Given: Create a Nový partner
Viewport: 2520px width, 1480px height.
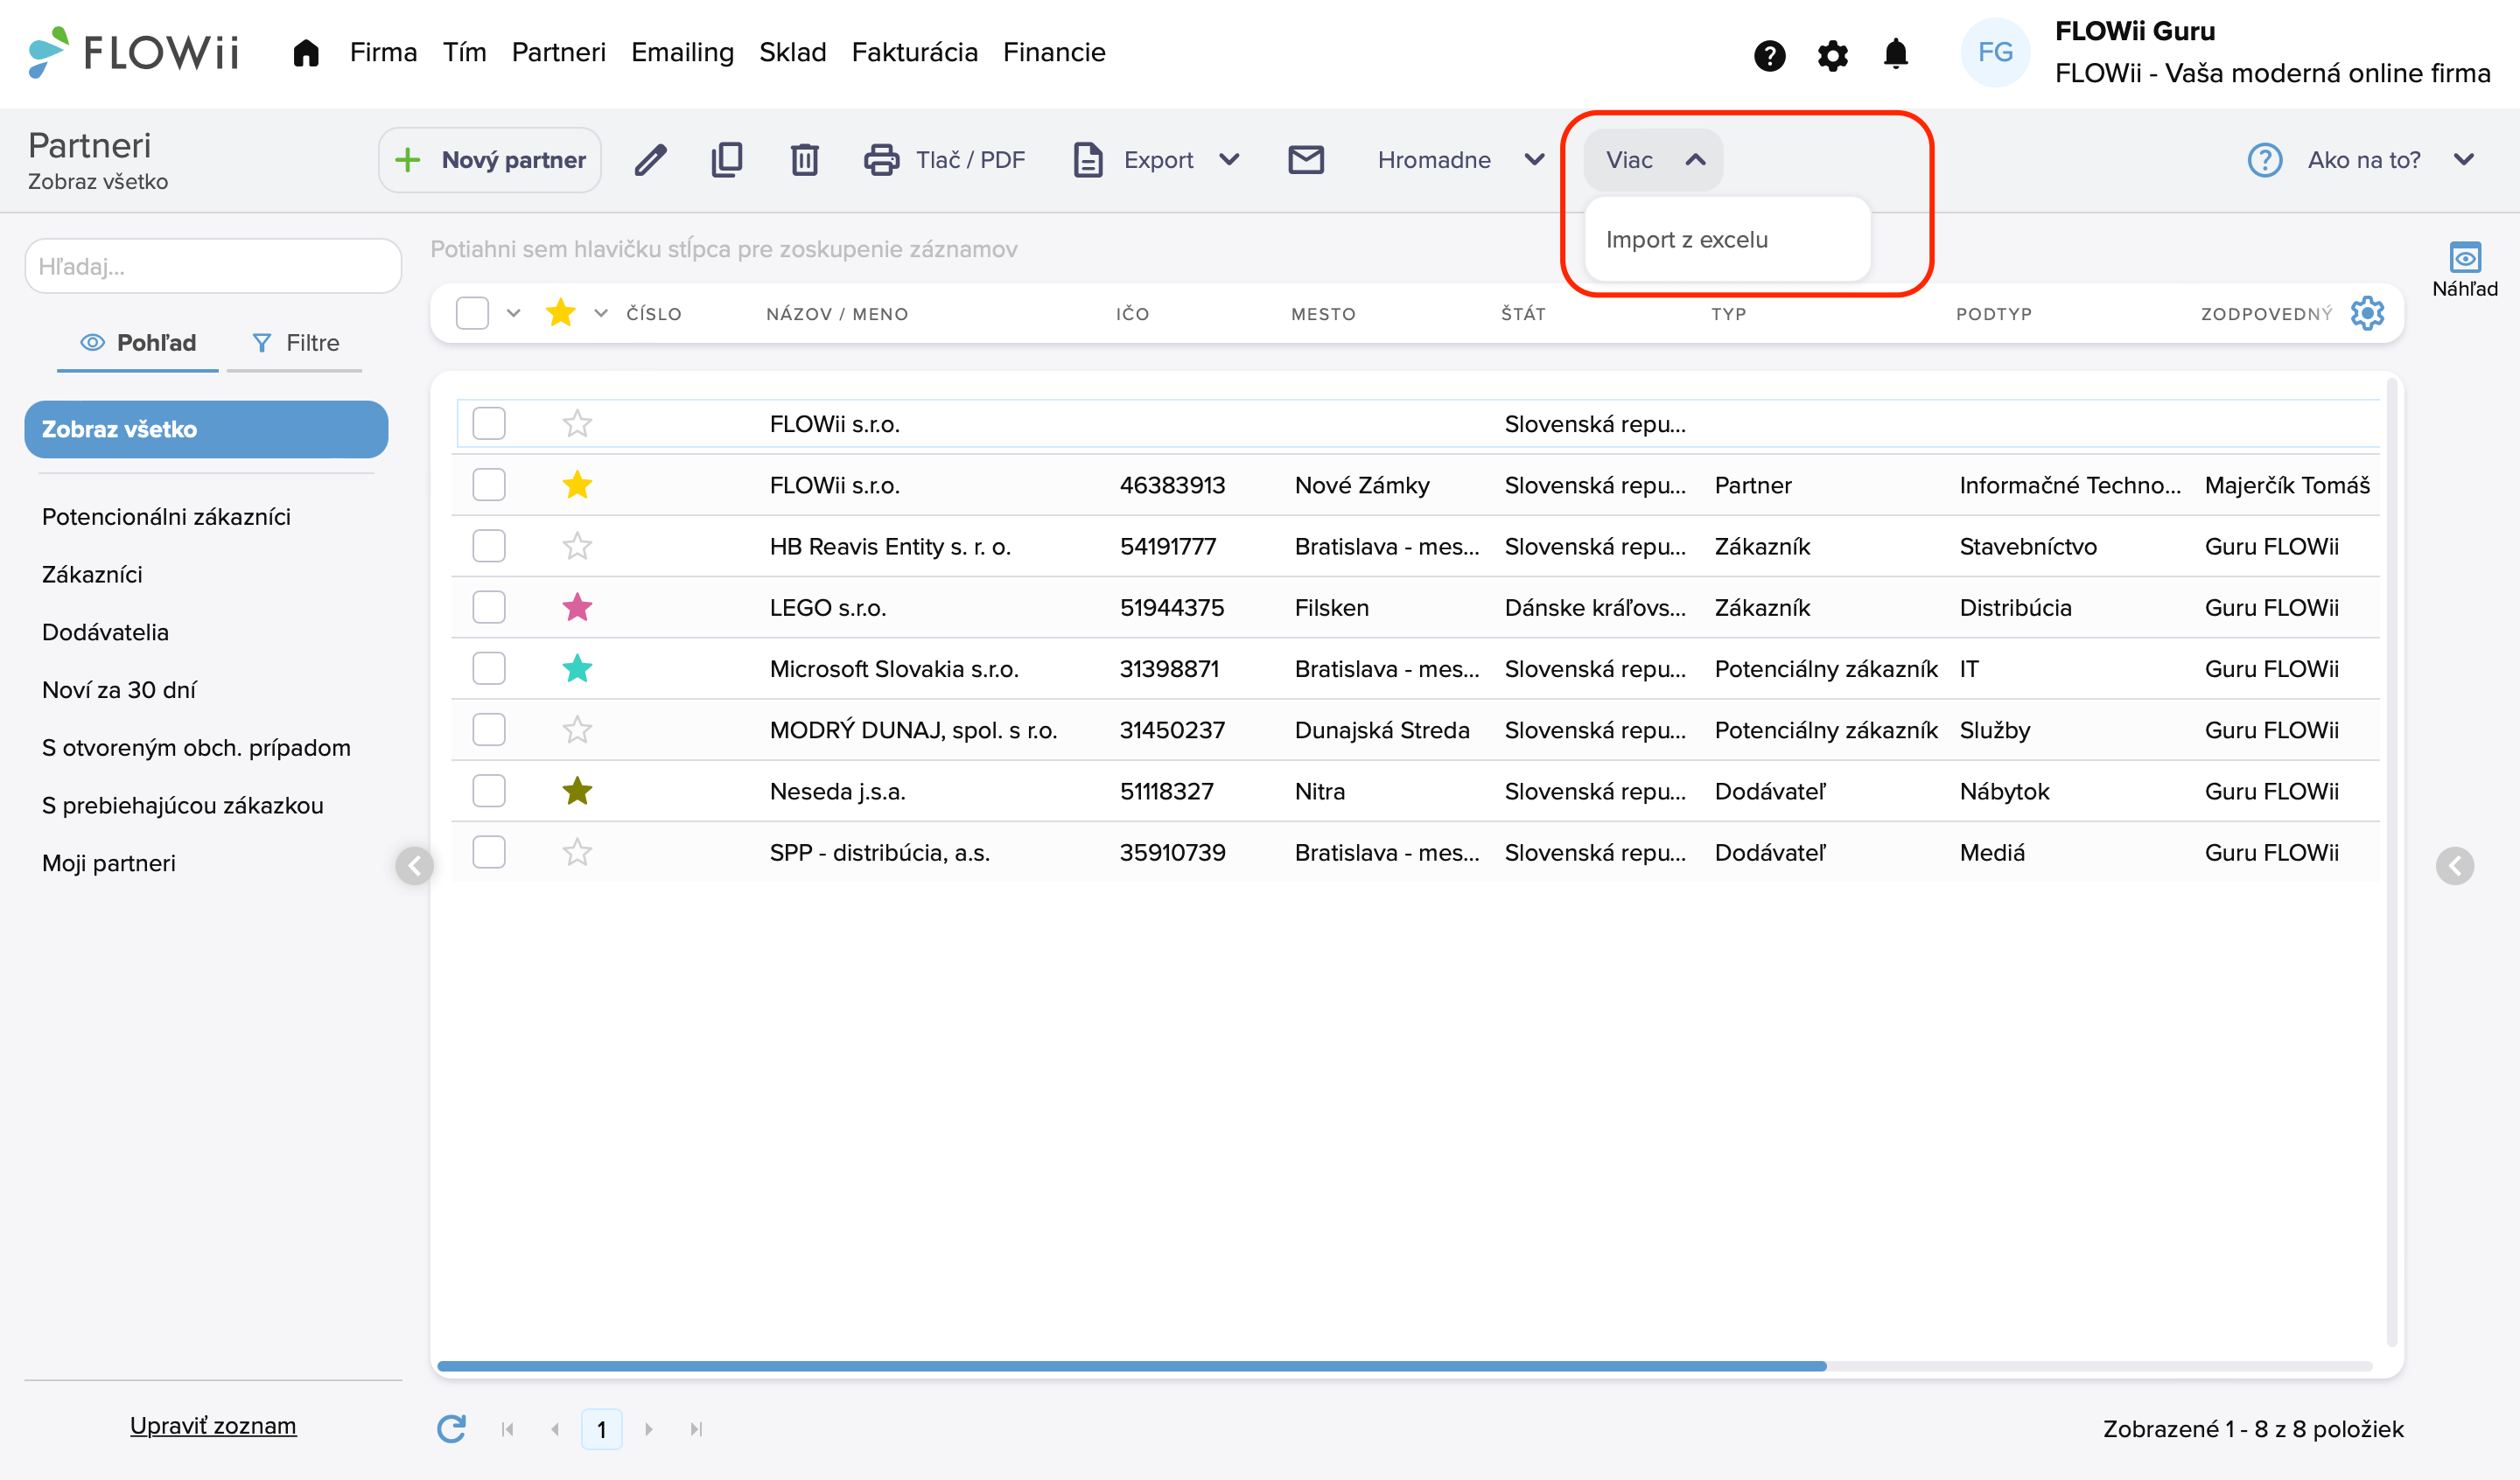Looking at the screenshot, I should point(490,160).
